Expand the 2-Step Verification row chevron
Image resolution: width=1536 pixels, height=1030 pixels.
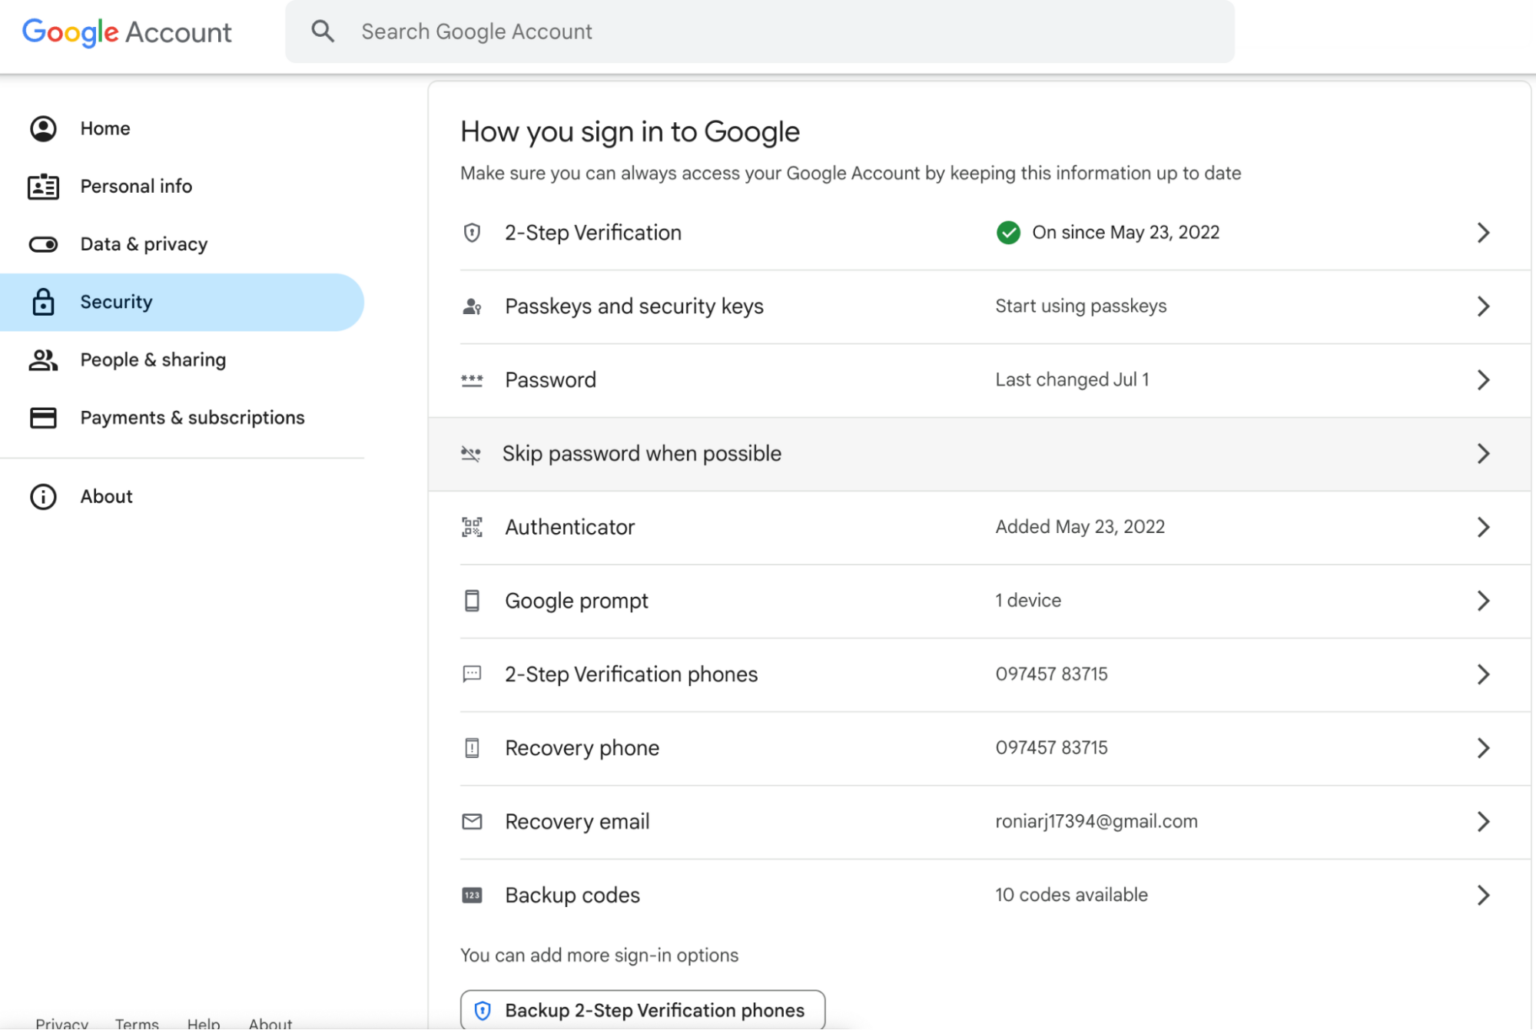[x=1483, y=233]
